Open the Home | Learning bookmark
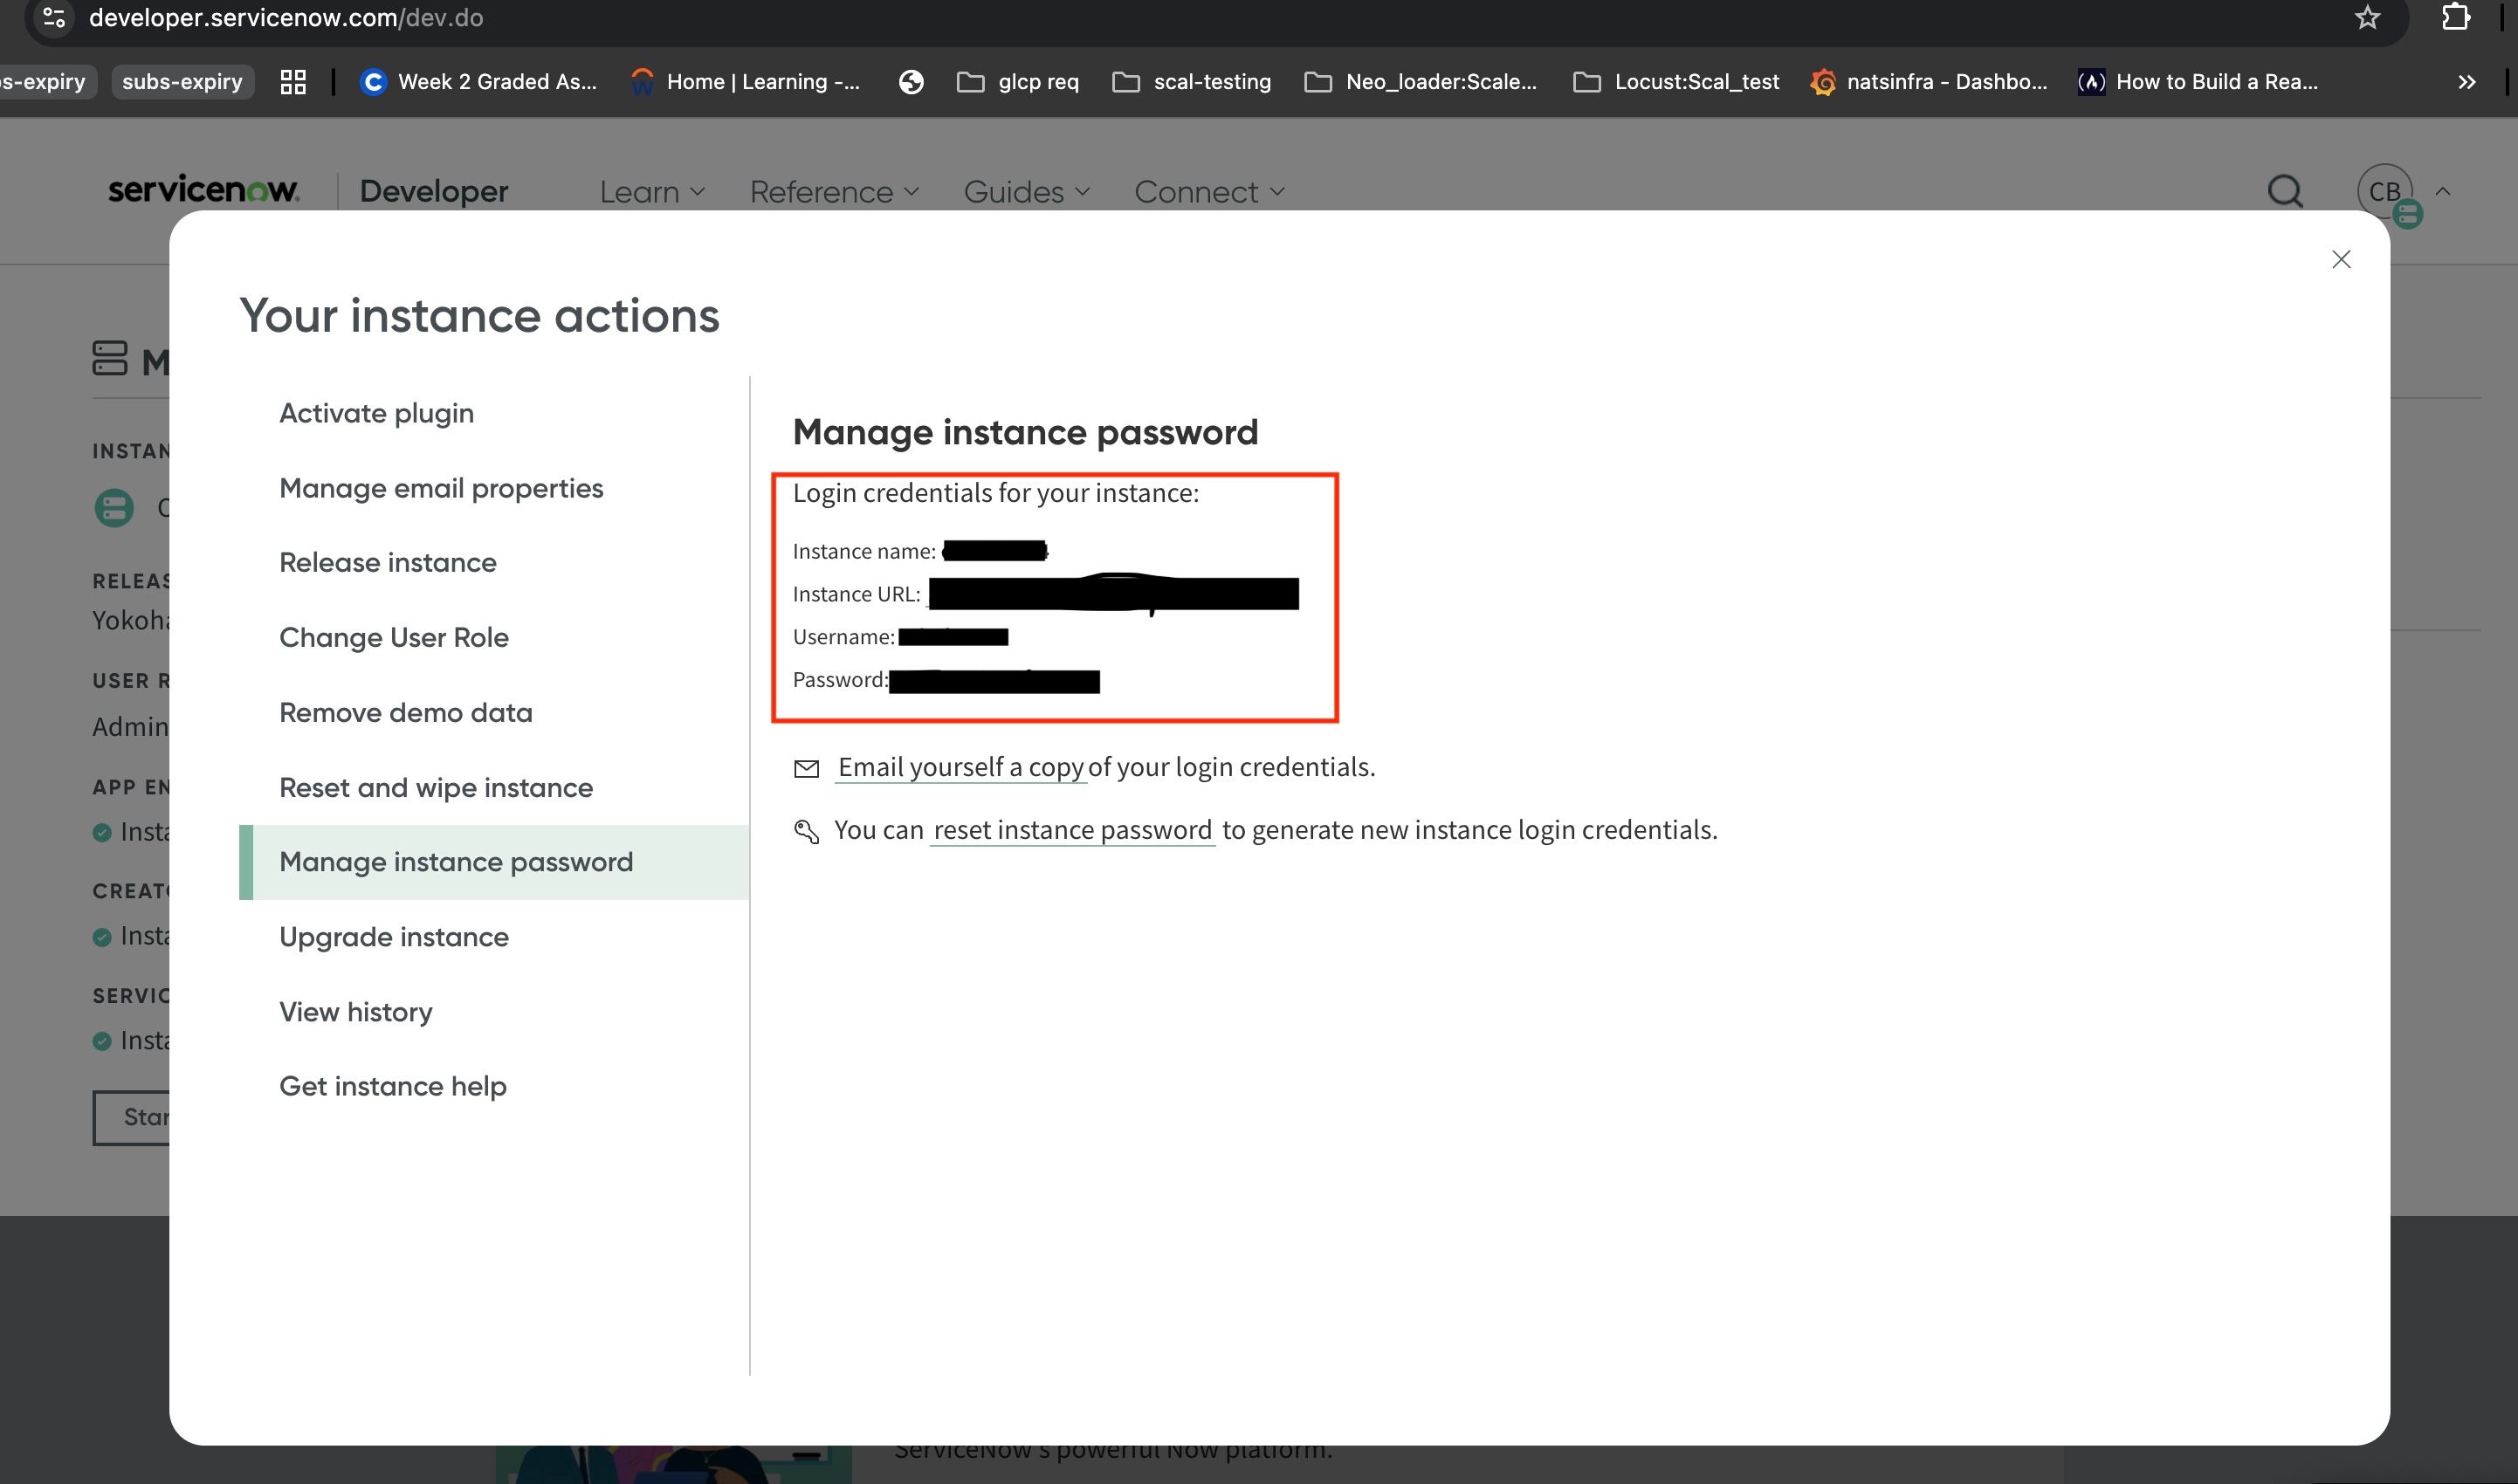Viewport: 2518px width, 1484px height. coord(745,82)
